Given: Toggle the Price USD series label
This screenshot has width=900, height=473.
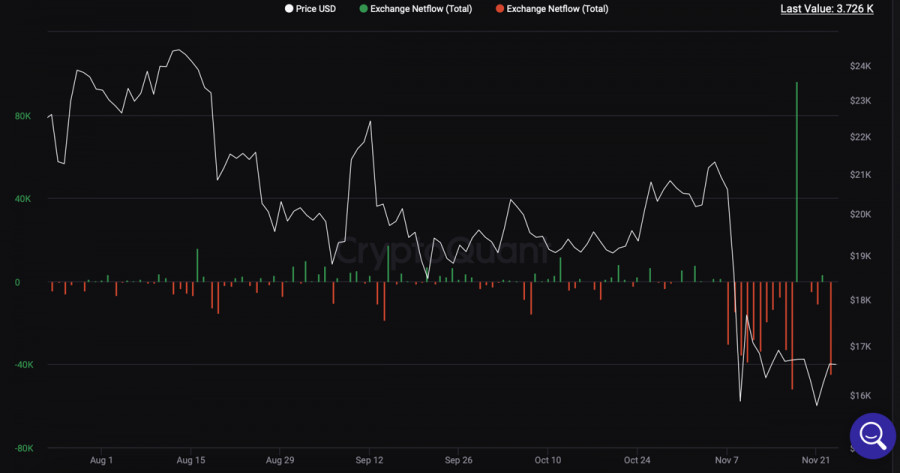Looking at the screenshot, I should point(314,9).
